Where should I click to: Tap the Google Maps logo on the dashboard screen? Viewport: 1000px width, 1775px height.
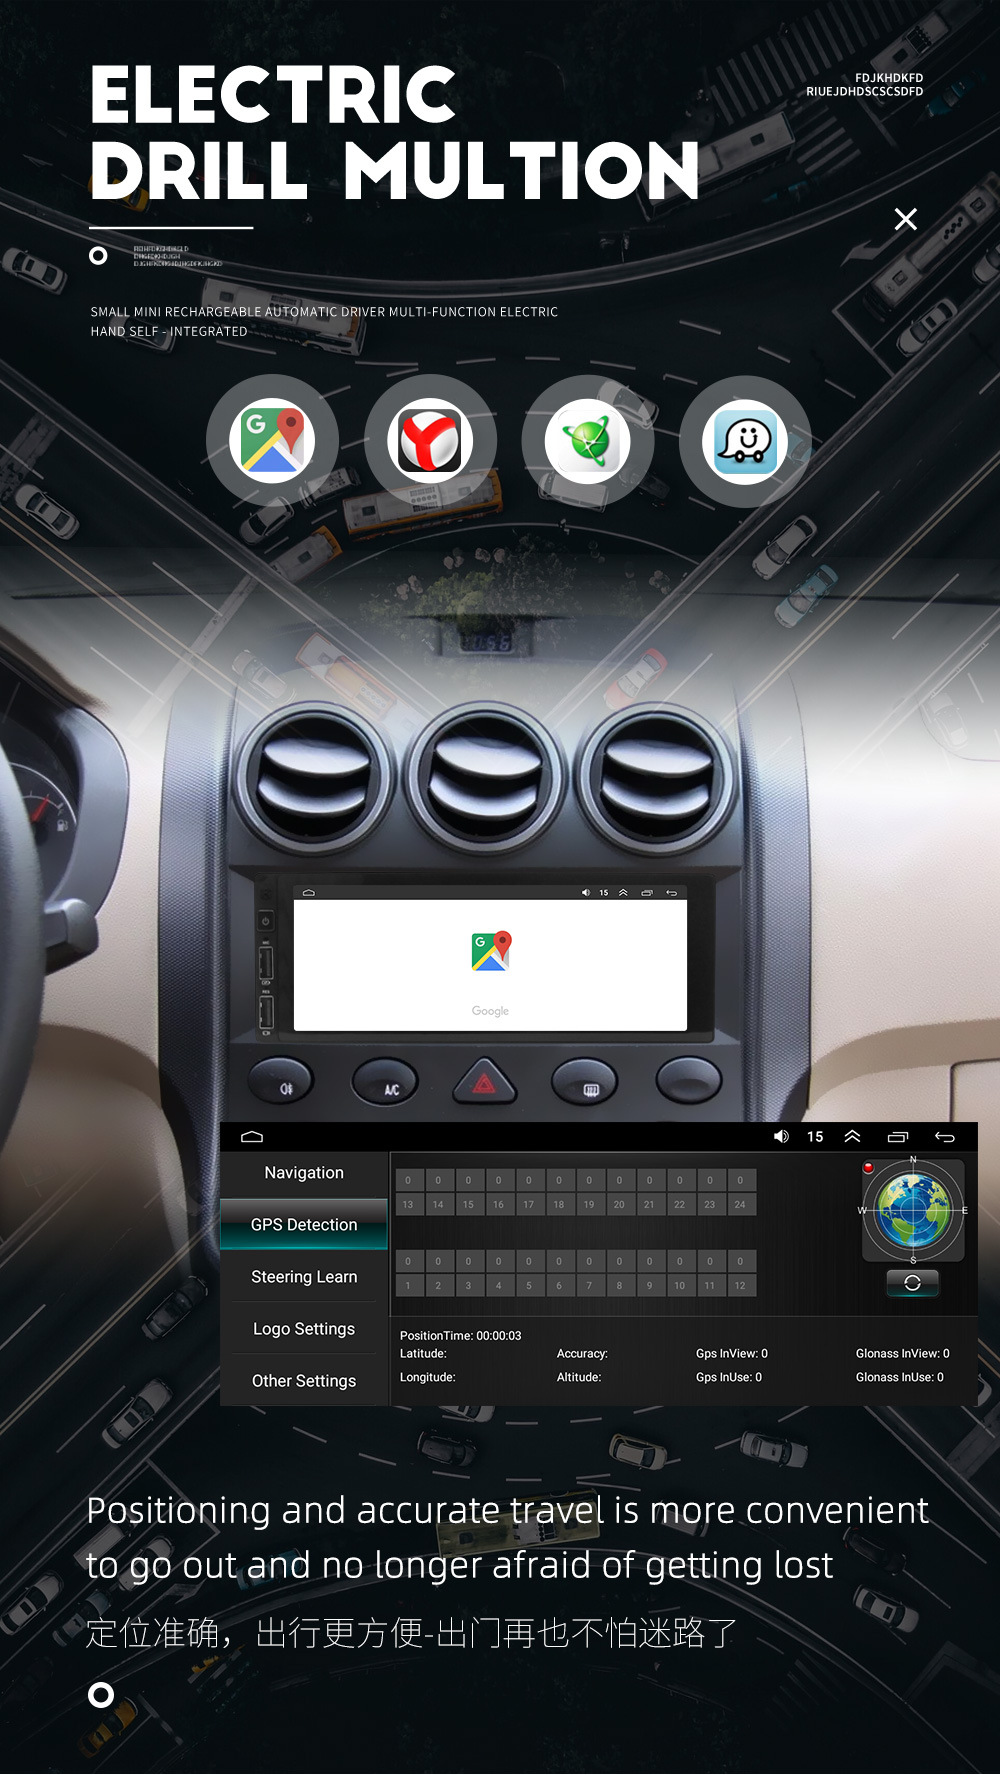click(491, 951)
